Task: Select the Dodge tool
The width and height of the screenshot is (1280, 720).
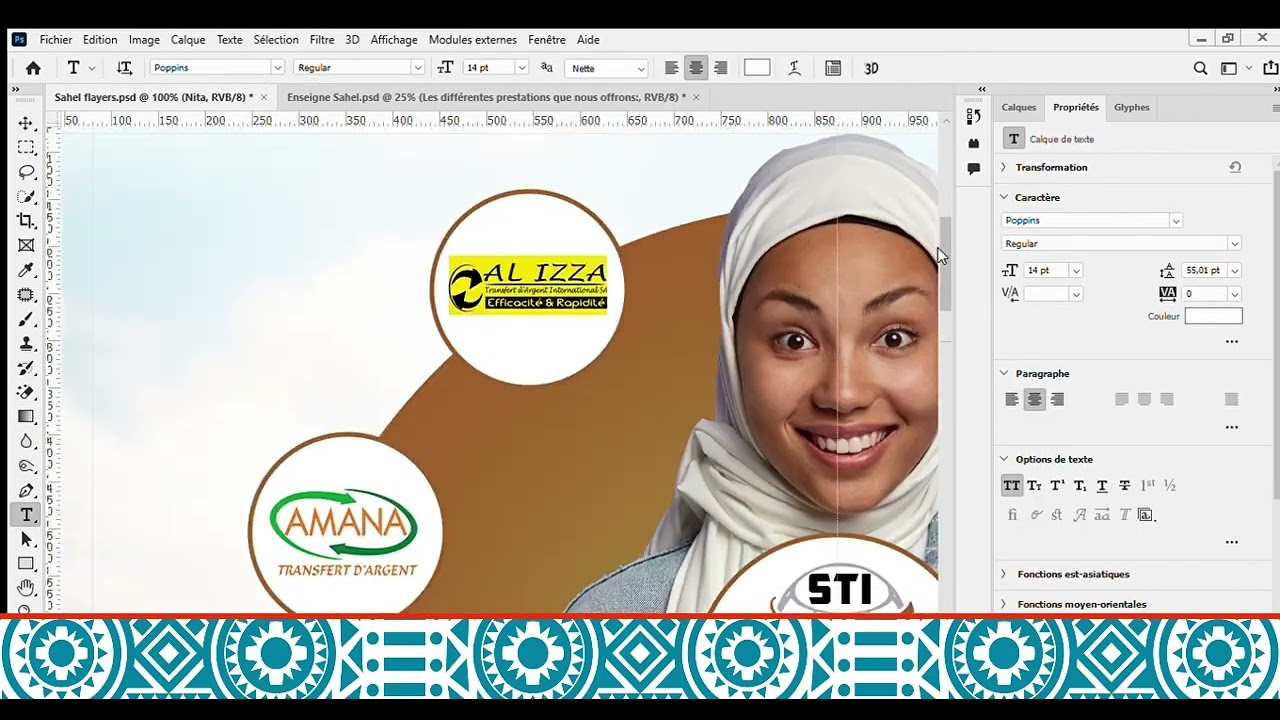Action: tap(26, 466)
